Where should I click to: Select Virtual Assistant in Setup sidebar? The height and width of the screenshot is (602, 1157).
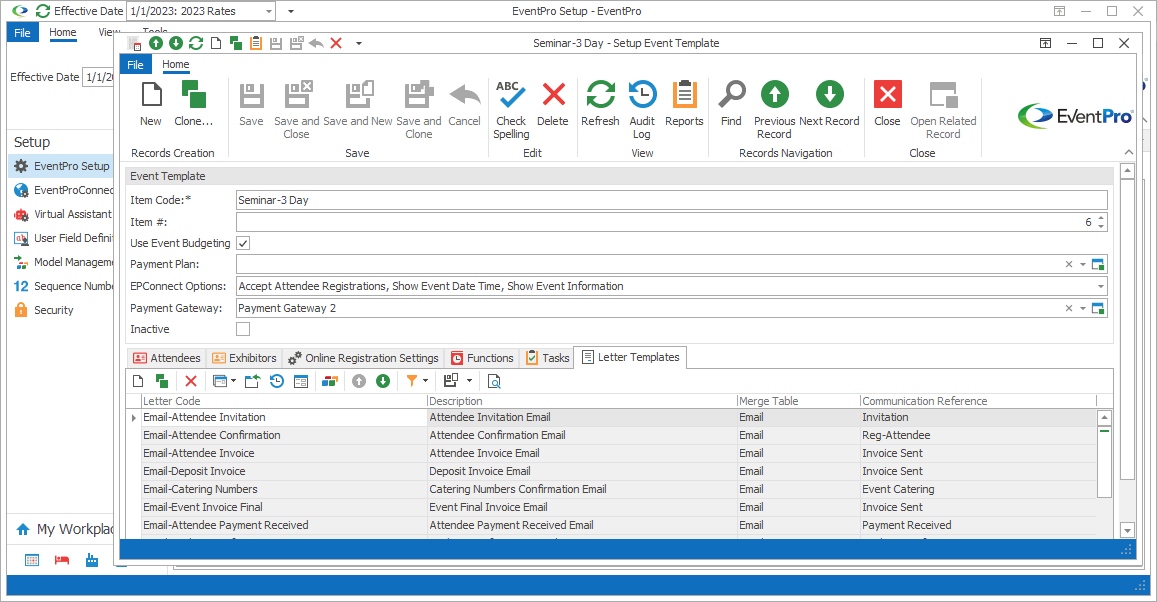[62, 214]
